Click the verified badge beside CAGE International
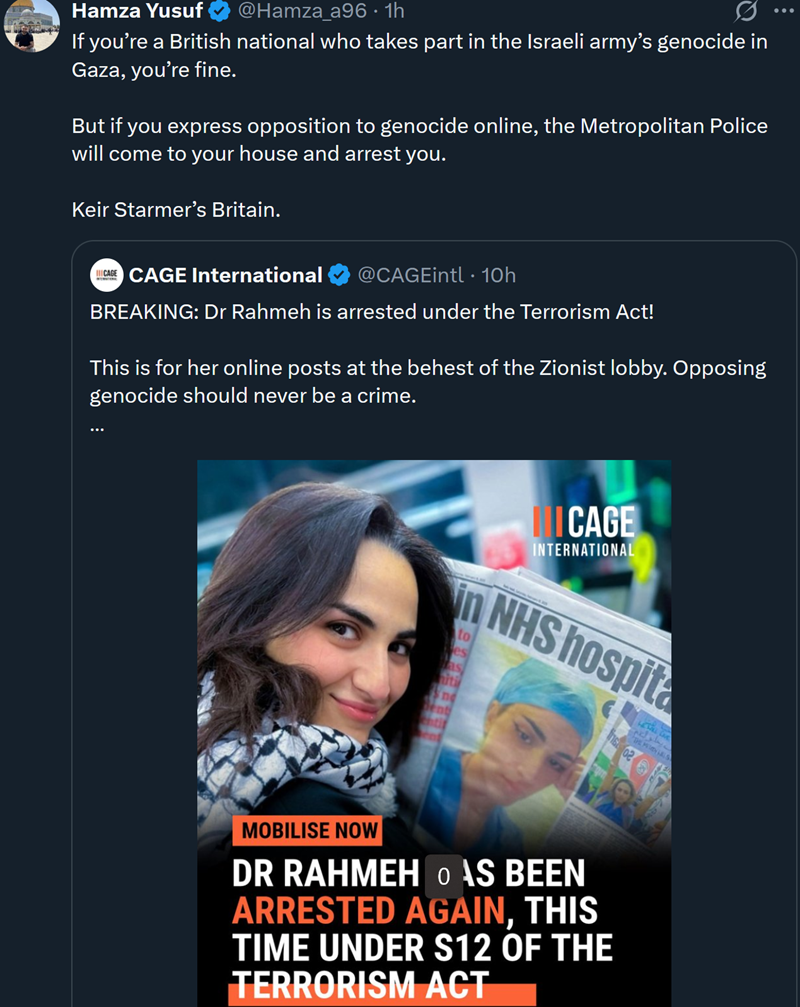This screenshot has height=1007, width=800. [x=339, y=275]
